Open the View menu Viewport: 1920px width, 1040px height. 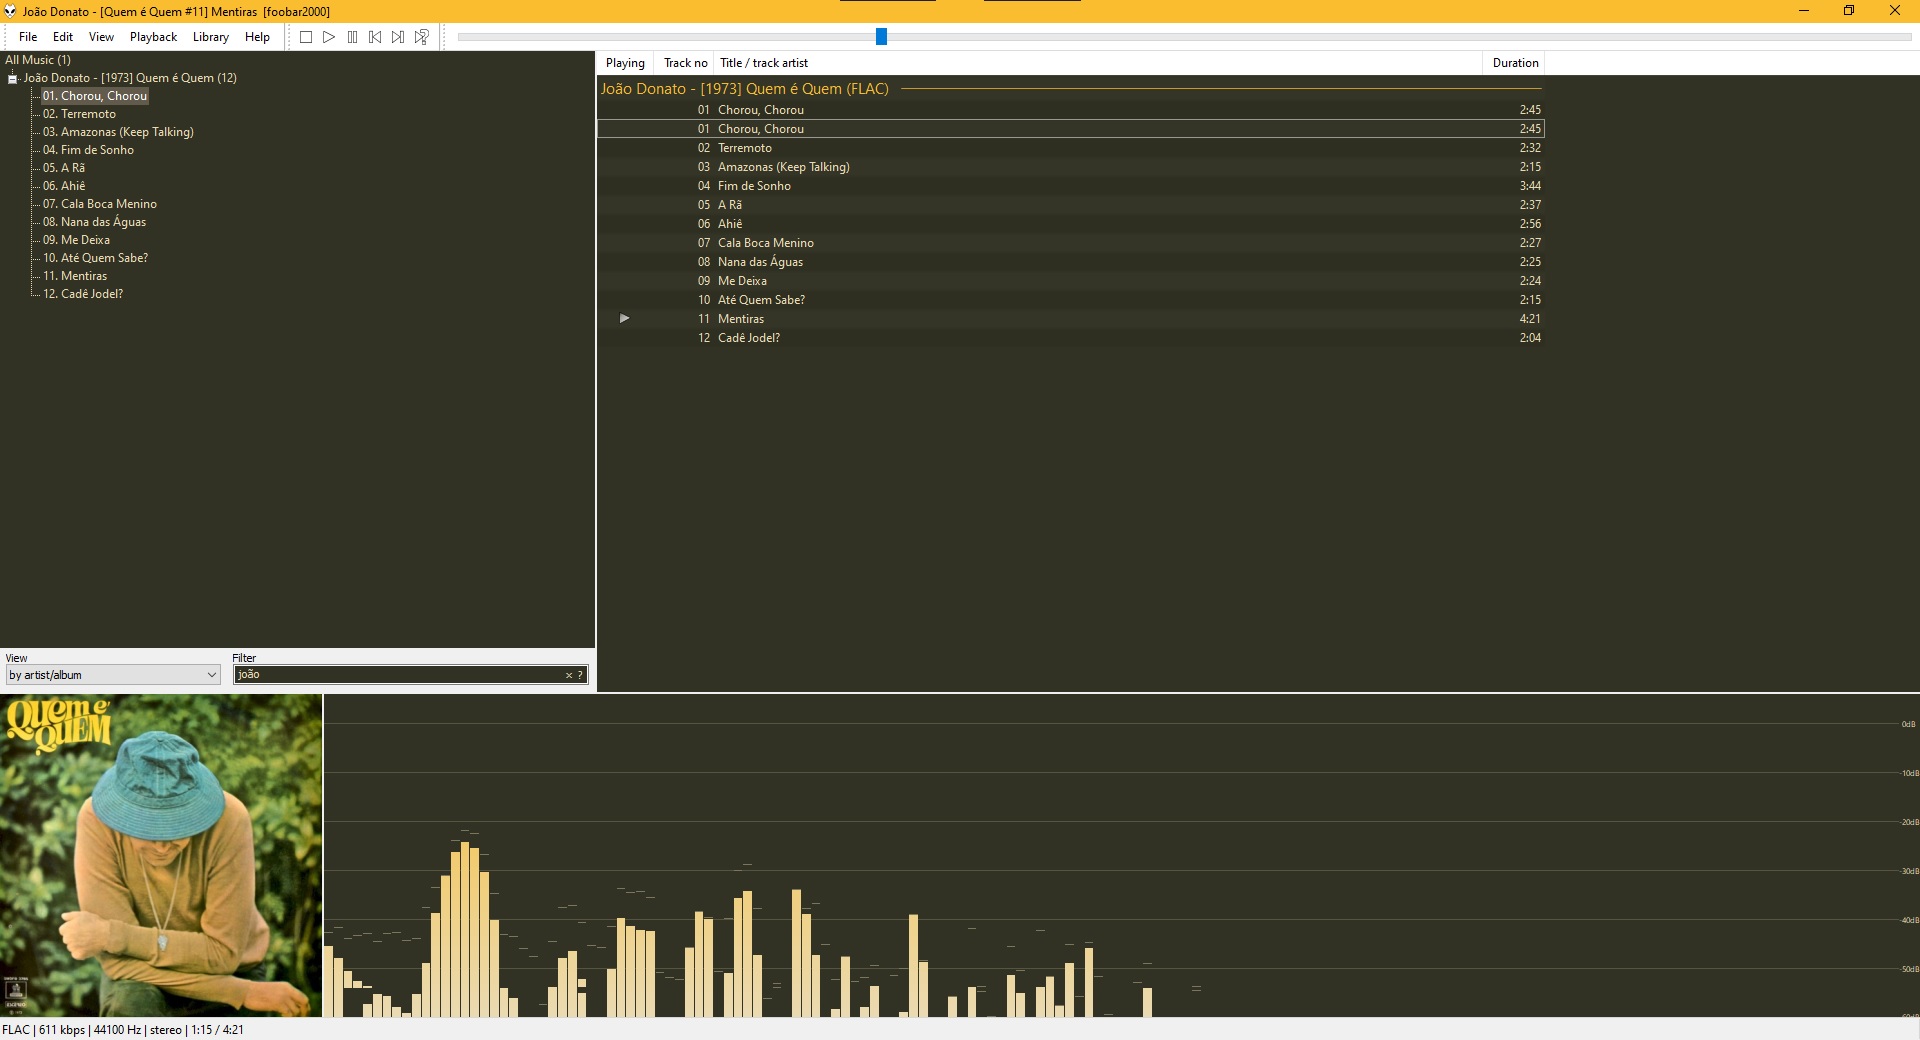pos(101,37)
